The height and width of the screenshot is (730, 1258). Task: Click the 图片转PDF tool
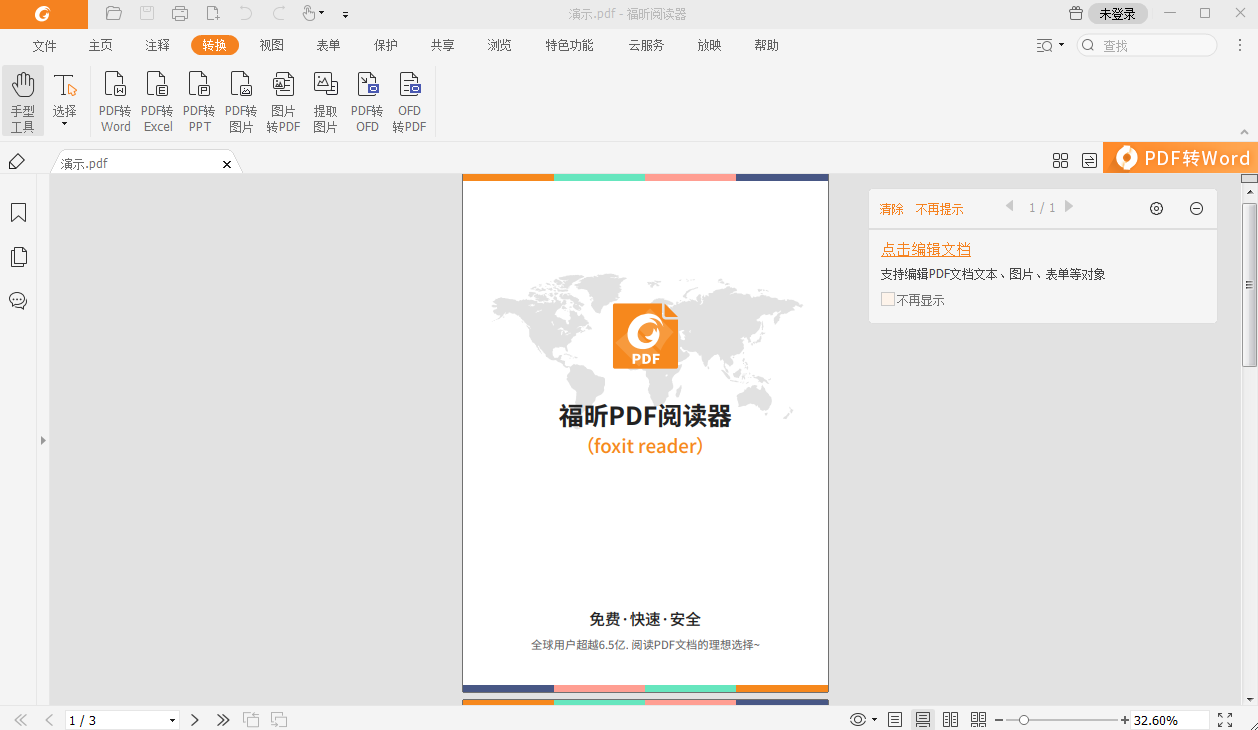(283, 100)
